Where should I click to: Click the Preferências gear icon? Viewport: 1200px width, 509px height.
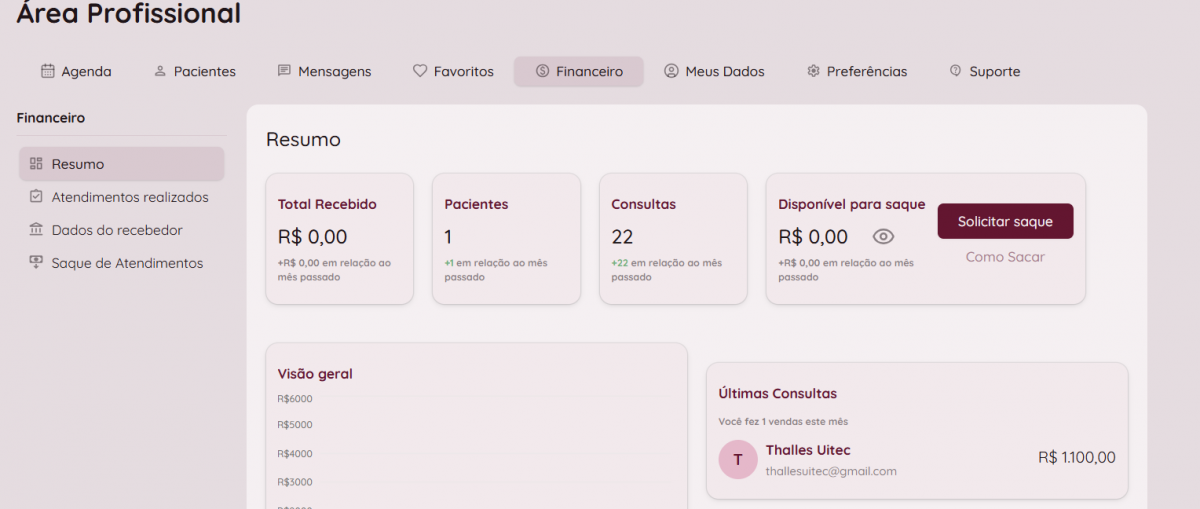[x=813, y=71]
